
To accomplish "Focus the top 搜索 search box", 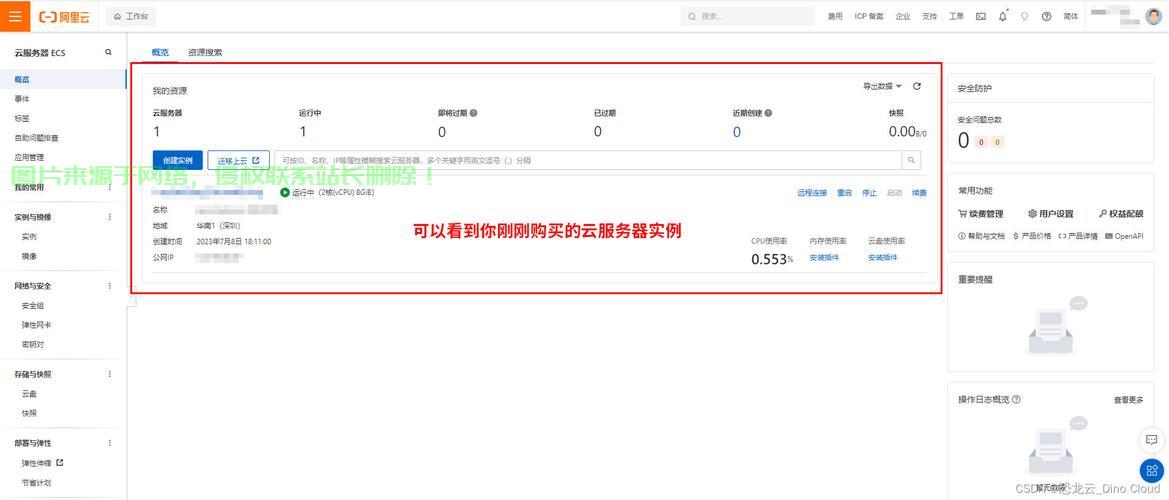I will point(748,16).
